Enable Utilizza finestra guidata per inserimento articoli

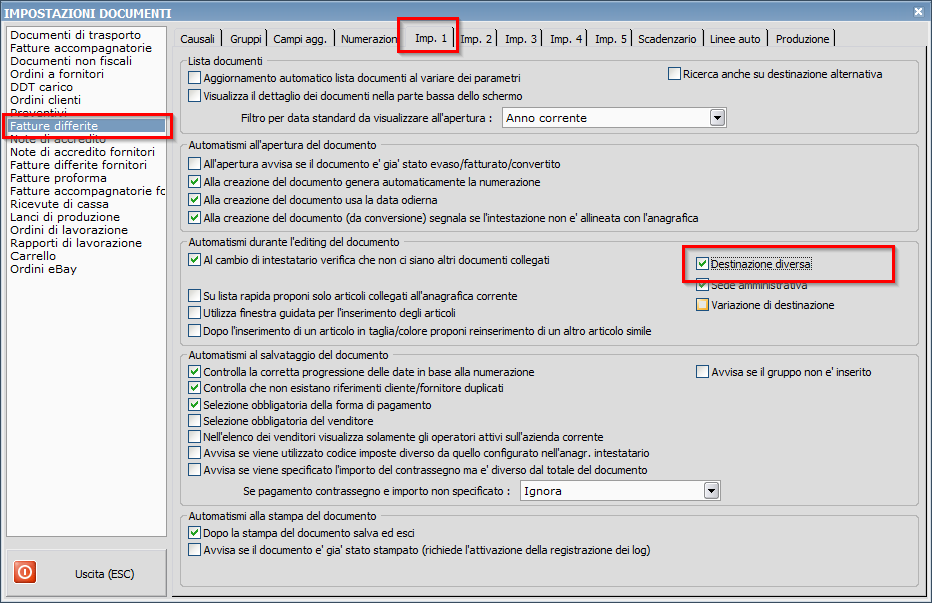point(194,312)
